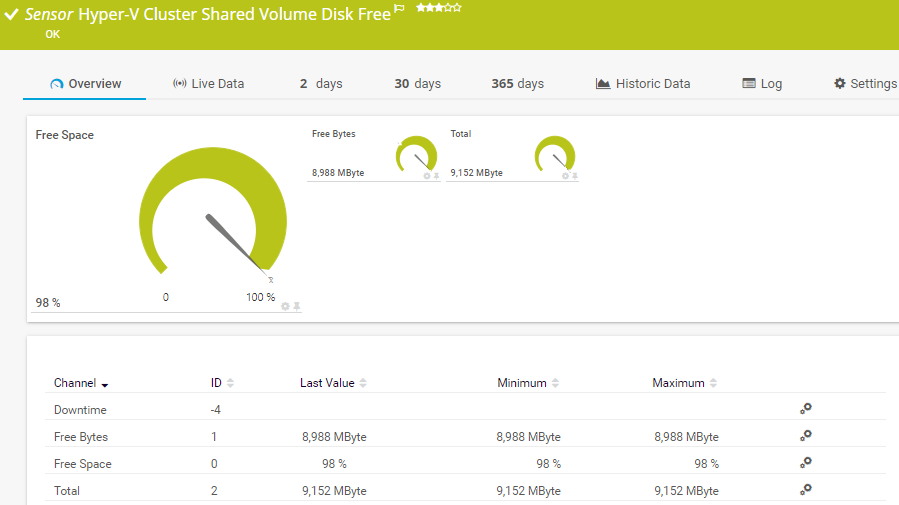Open channel settings for Free Space row
The image size is (899, 505).
coord(805,463)
